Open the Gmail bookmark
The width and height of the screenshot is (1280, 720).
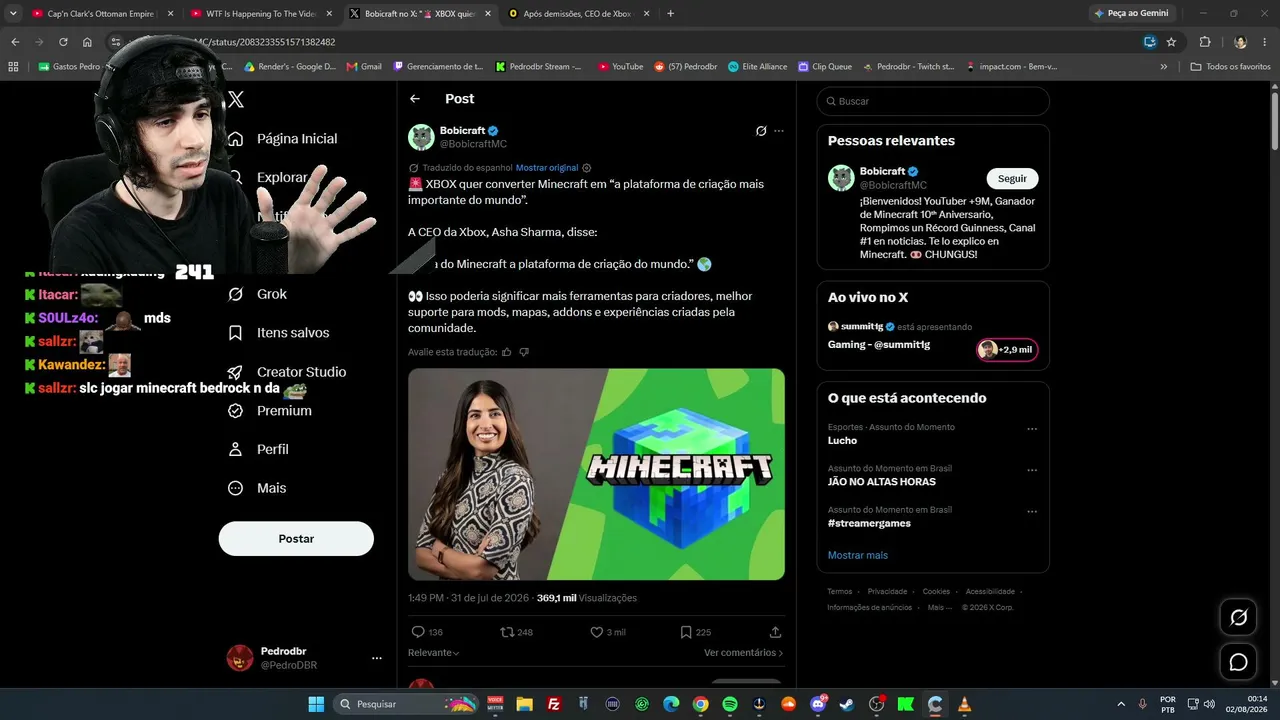pos(365,67)
